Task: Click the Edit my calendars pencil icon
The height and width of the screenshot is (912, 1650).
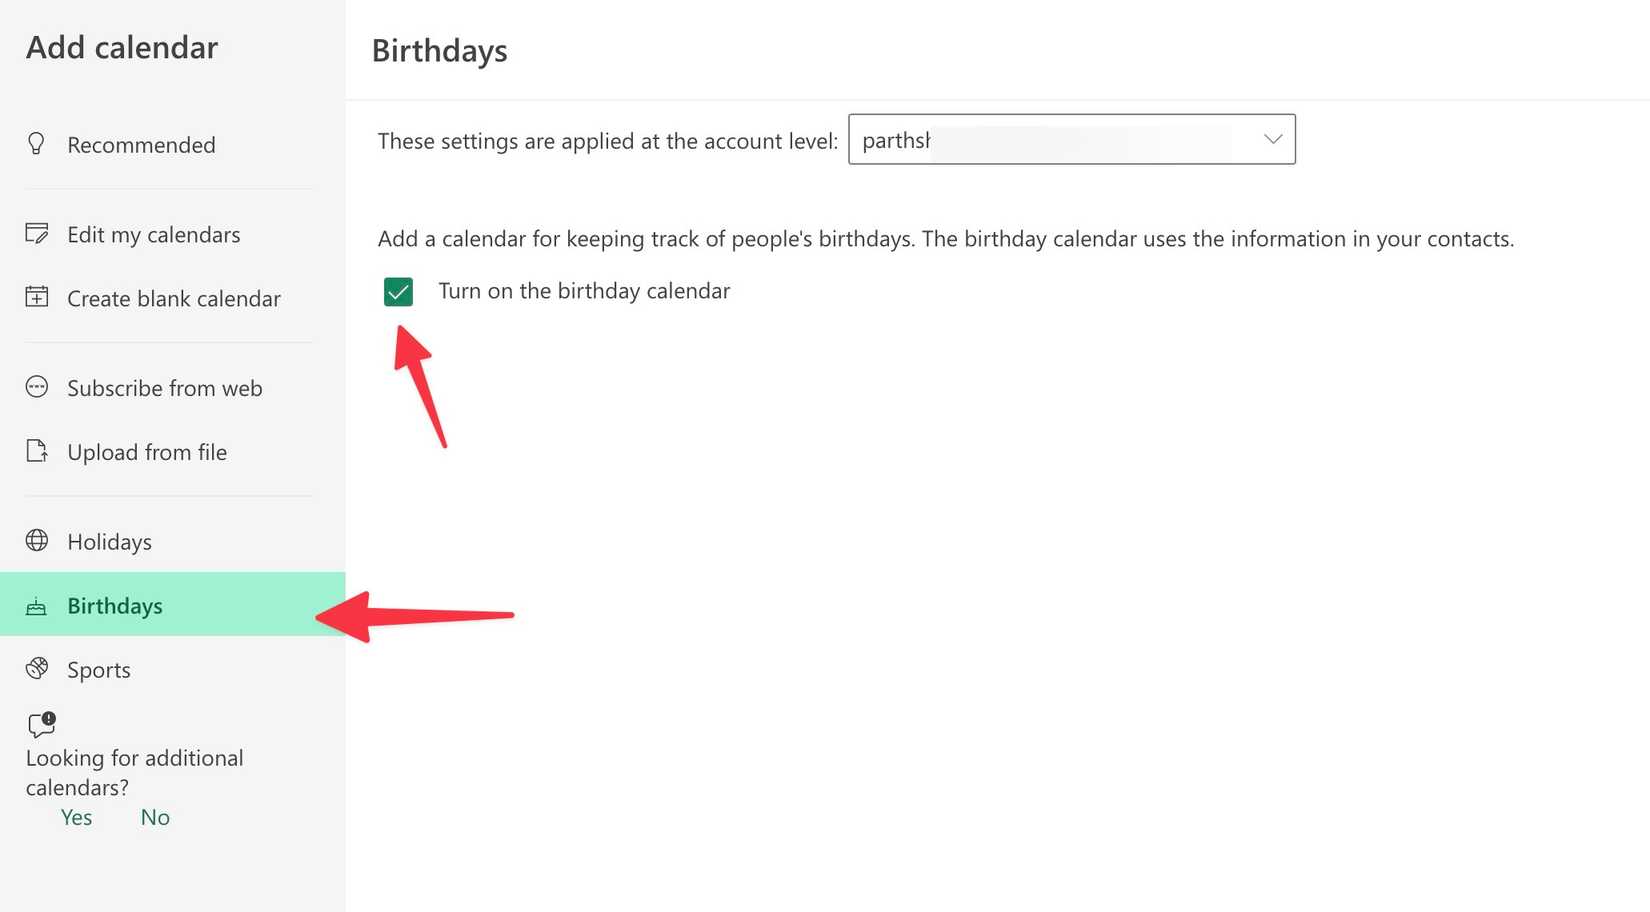Action: click(36, 234)
